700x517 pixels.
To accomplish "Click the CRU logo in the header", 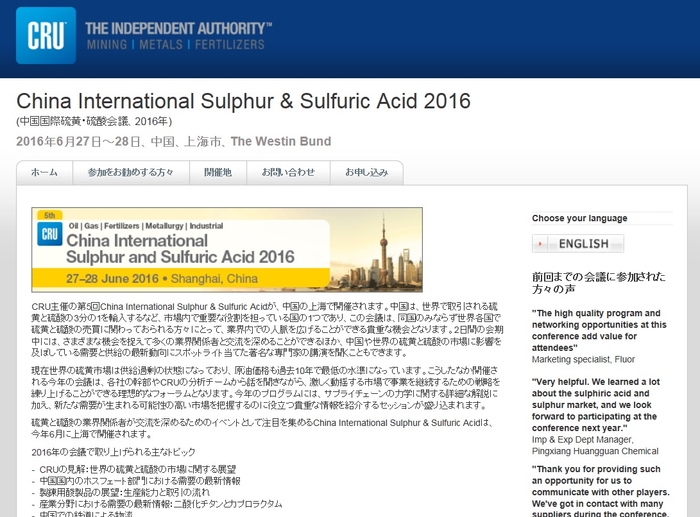I will tap(46, 35).
